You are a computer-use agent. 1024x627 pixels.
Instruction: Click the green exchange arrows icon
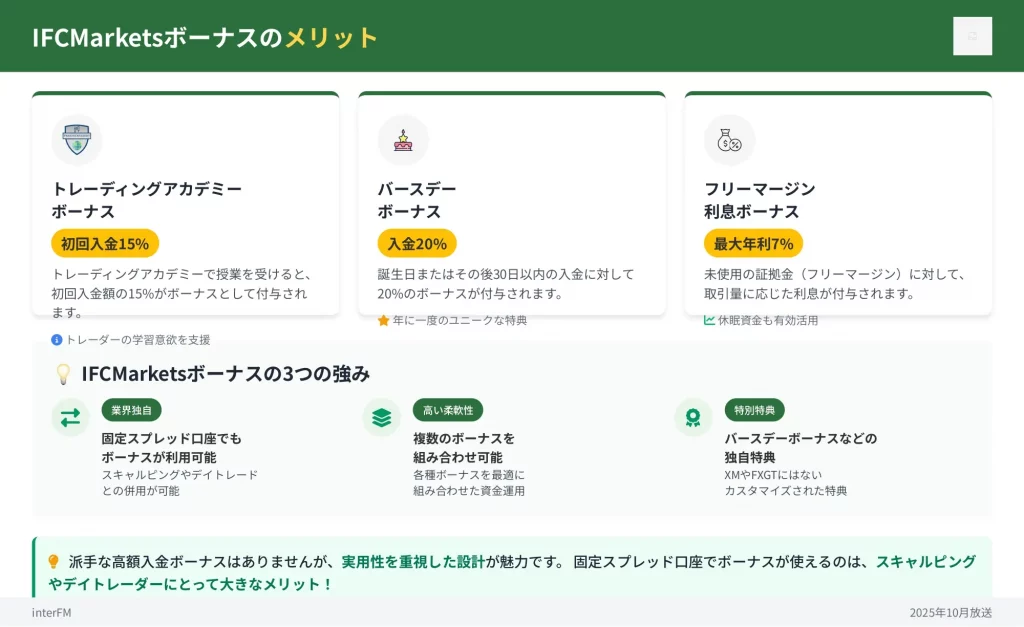click(70, 417)
